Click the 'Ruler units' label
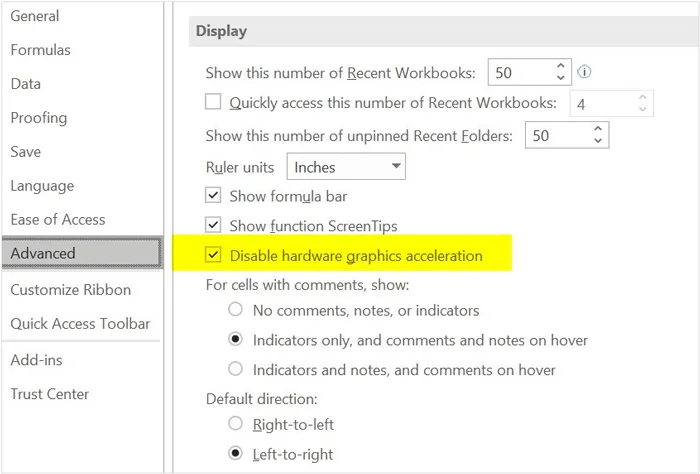 click(240, 167)
